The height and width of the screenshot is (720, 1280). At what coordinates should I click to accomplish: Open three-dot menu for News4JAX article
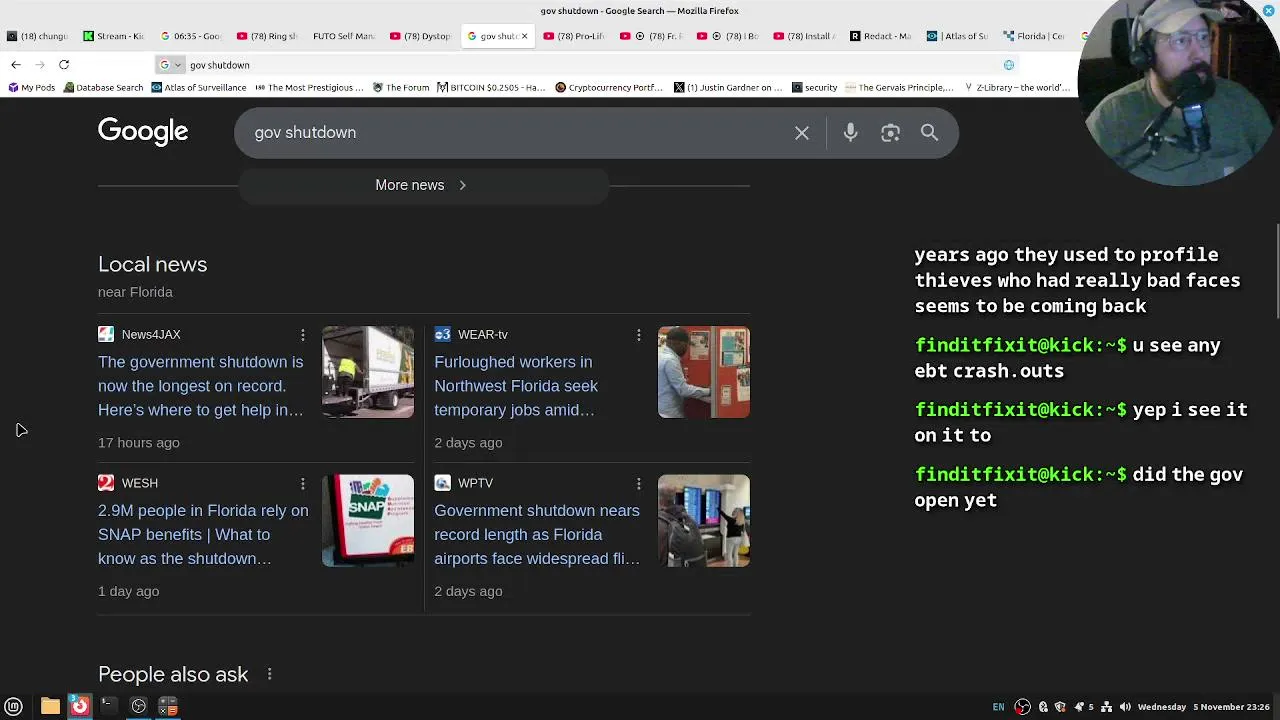302,335
